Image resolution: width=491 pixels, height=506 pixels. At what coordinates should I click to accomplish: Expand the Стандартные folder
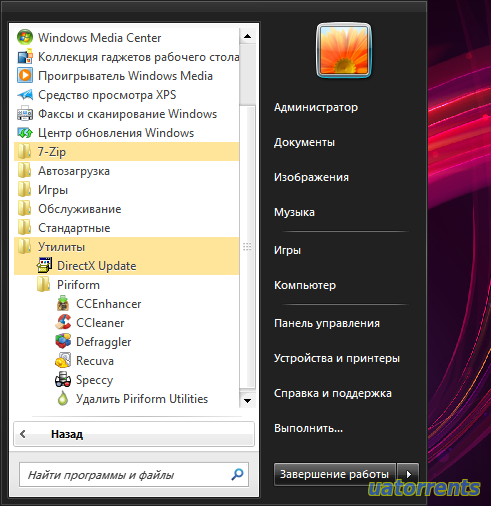(127, 228)
